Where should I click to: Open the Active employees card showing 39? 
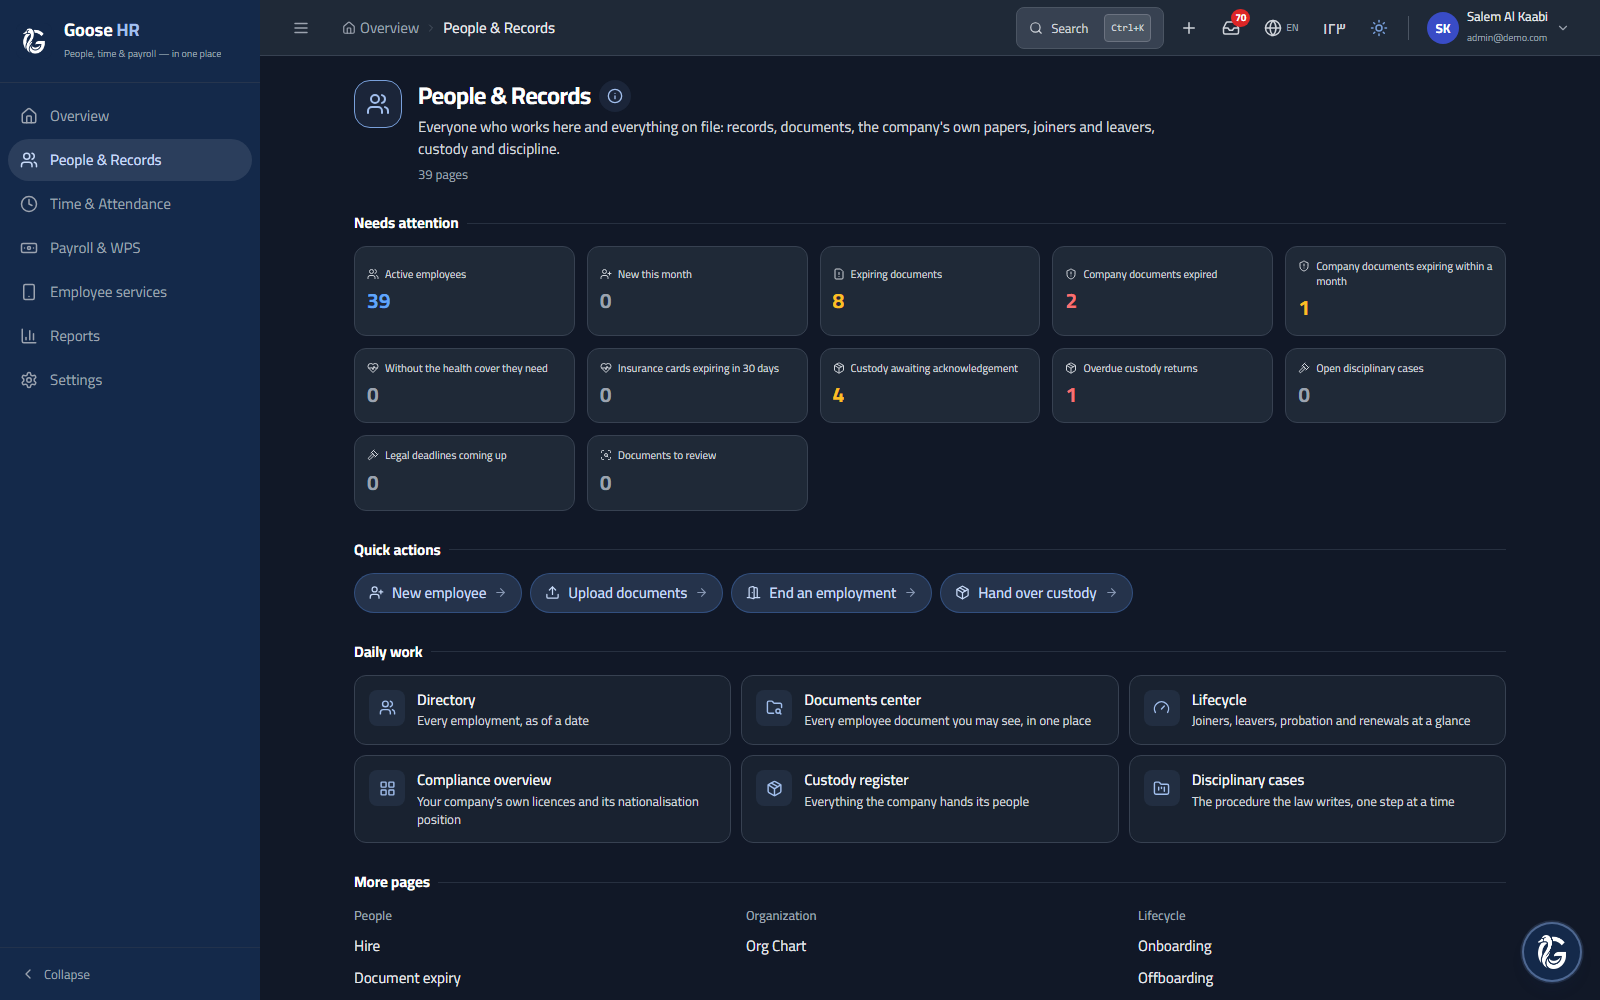point(464,291)
